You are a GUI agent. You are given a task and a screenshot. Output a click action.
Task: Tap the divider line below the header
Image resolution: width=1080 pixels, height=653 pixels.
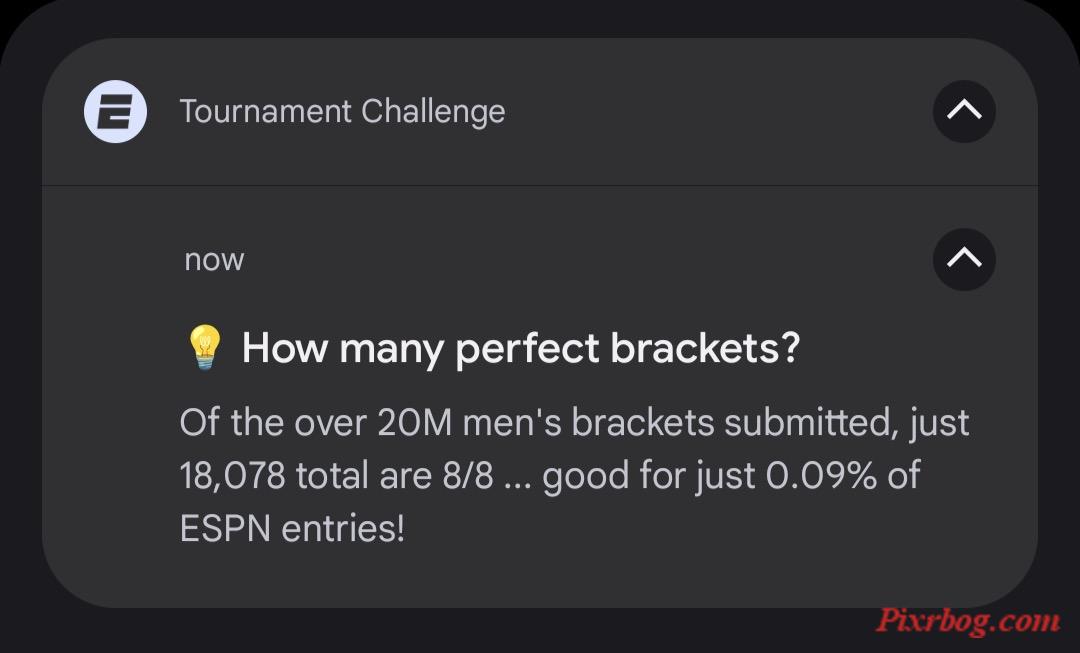(540, 185)
